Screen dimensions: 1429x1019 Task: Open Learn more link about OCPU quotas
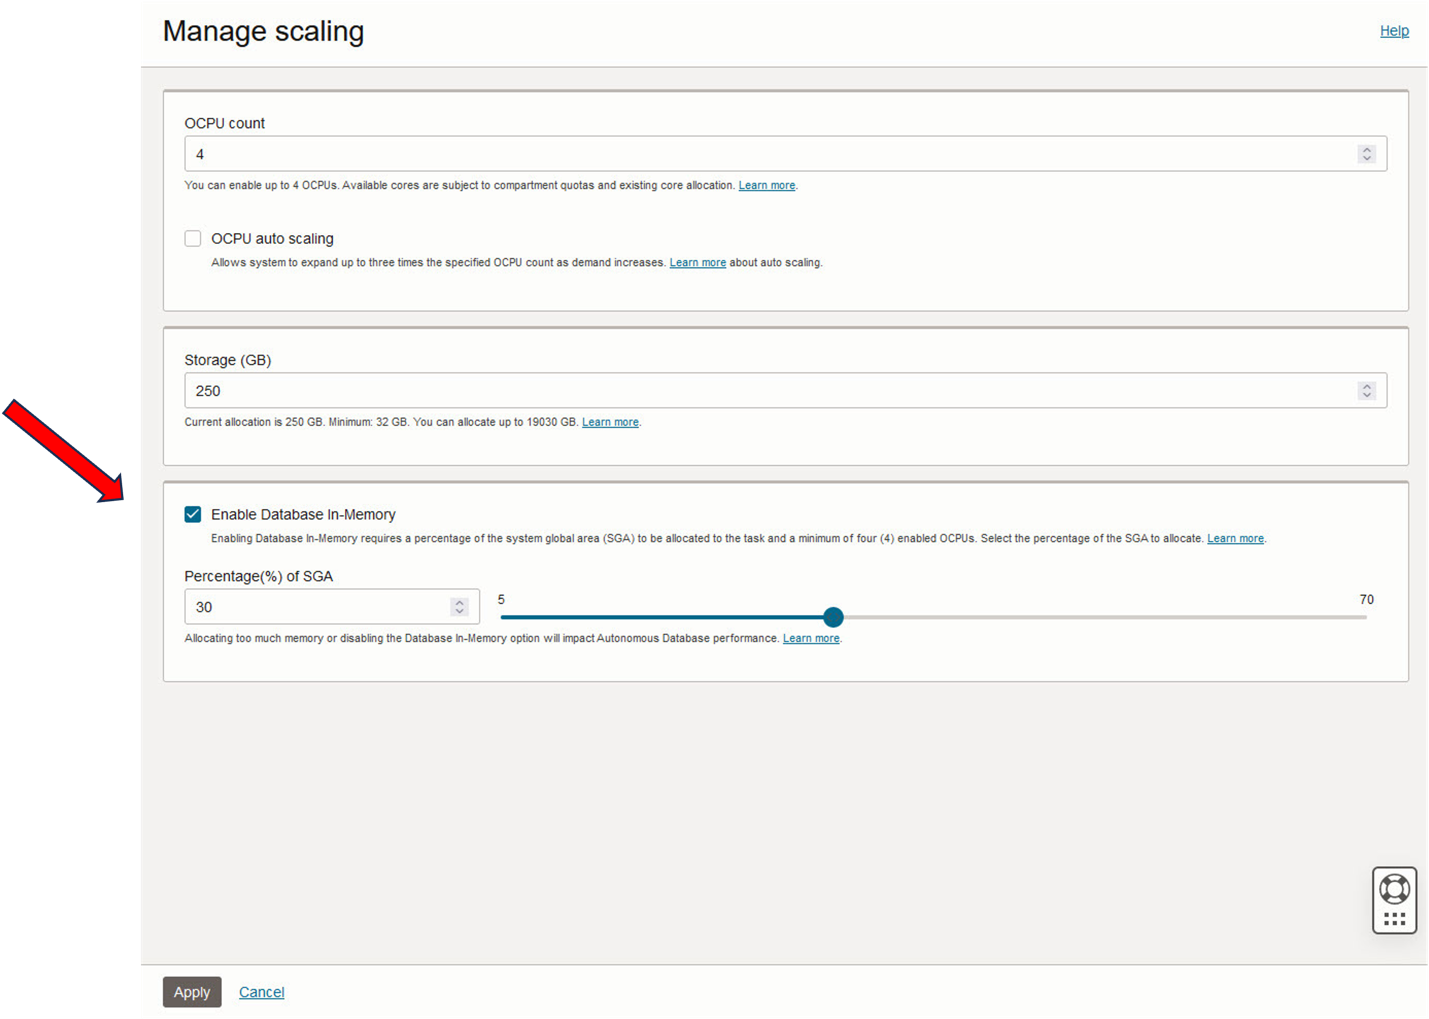pos(767,186)
